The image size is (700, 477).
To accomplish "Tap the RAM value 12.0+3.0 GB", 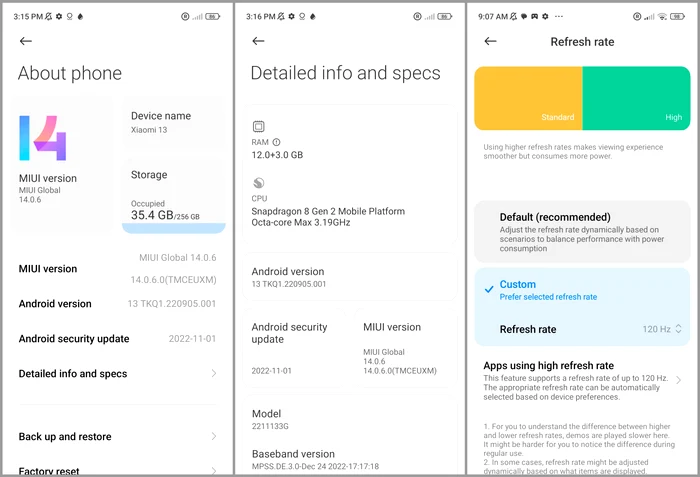I will (277, 155).
